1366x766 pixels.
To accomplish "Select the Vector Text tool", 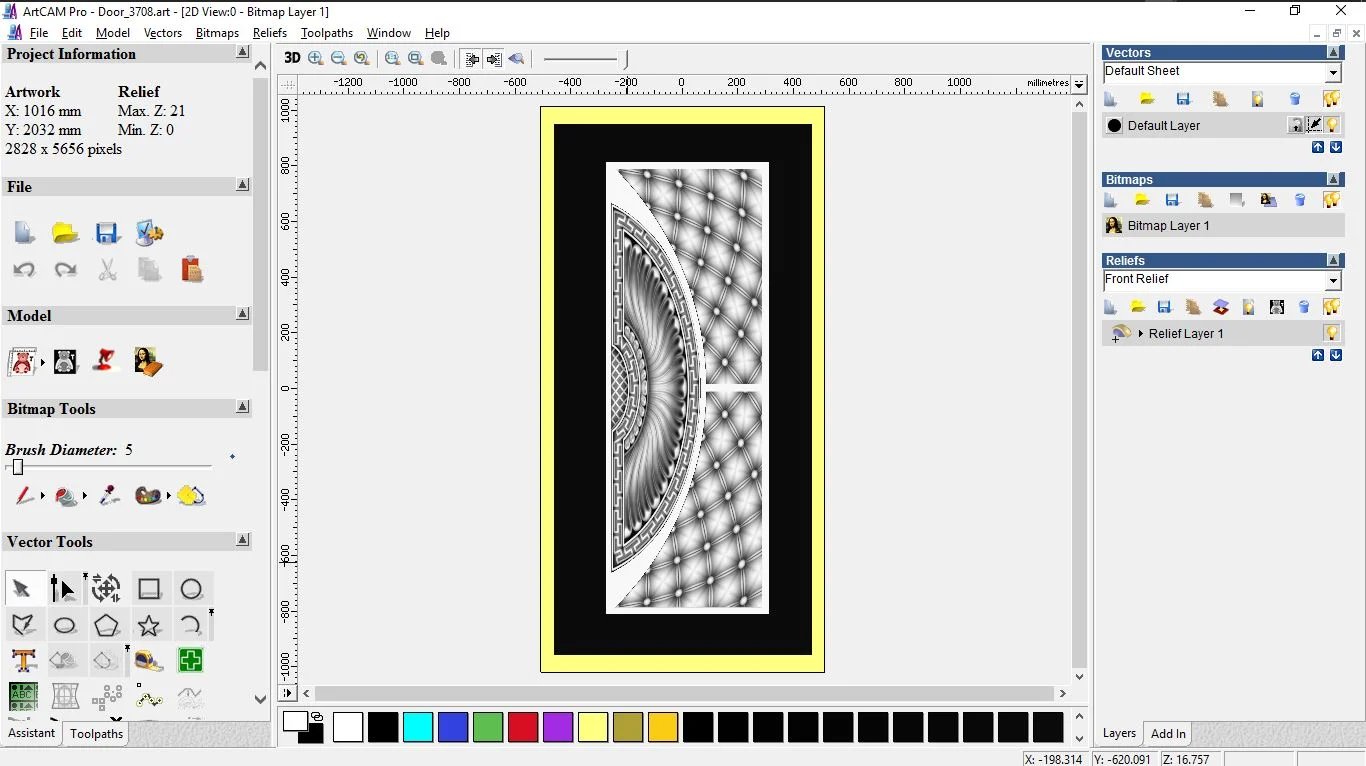I will click(x=24, y=660).
